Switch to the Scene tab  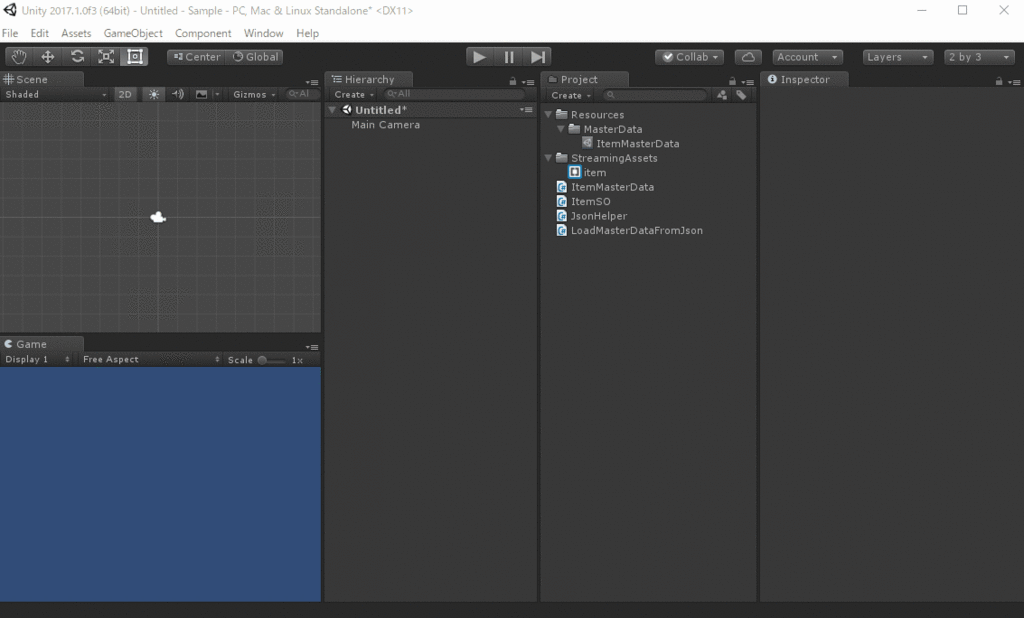pos(41,79)
